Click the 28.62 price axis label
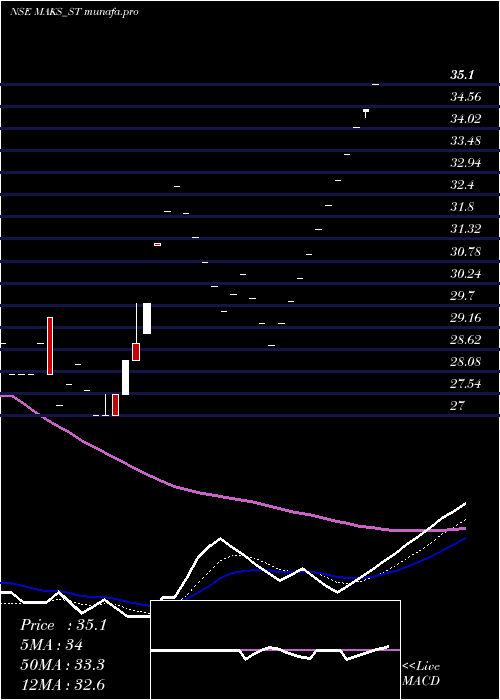 pos(465,340)
